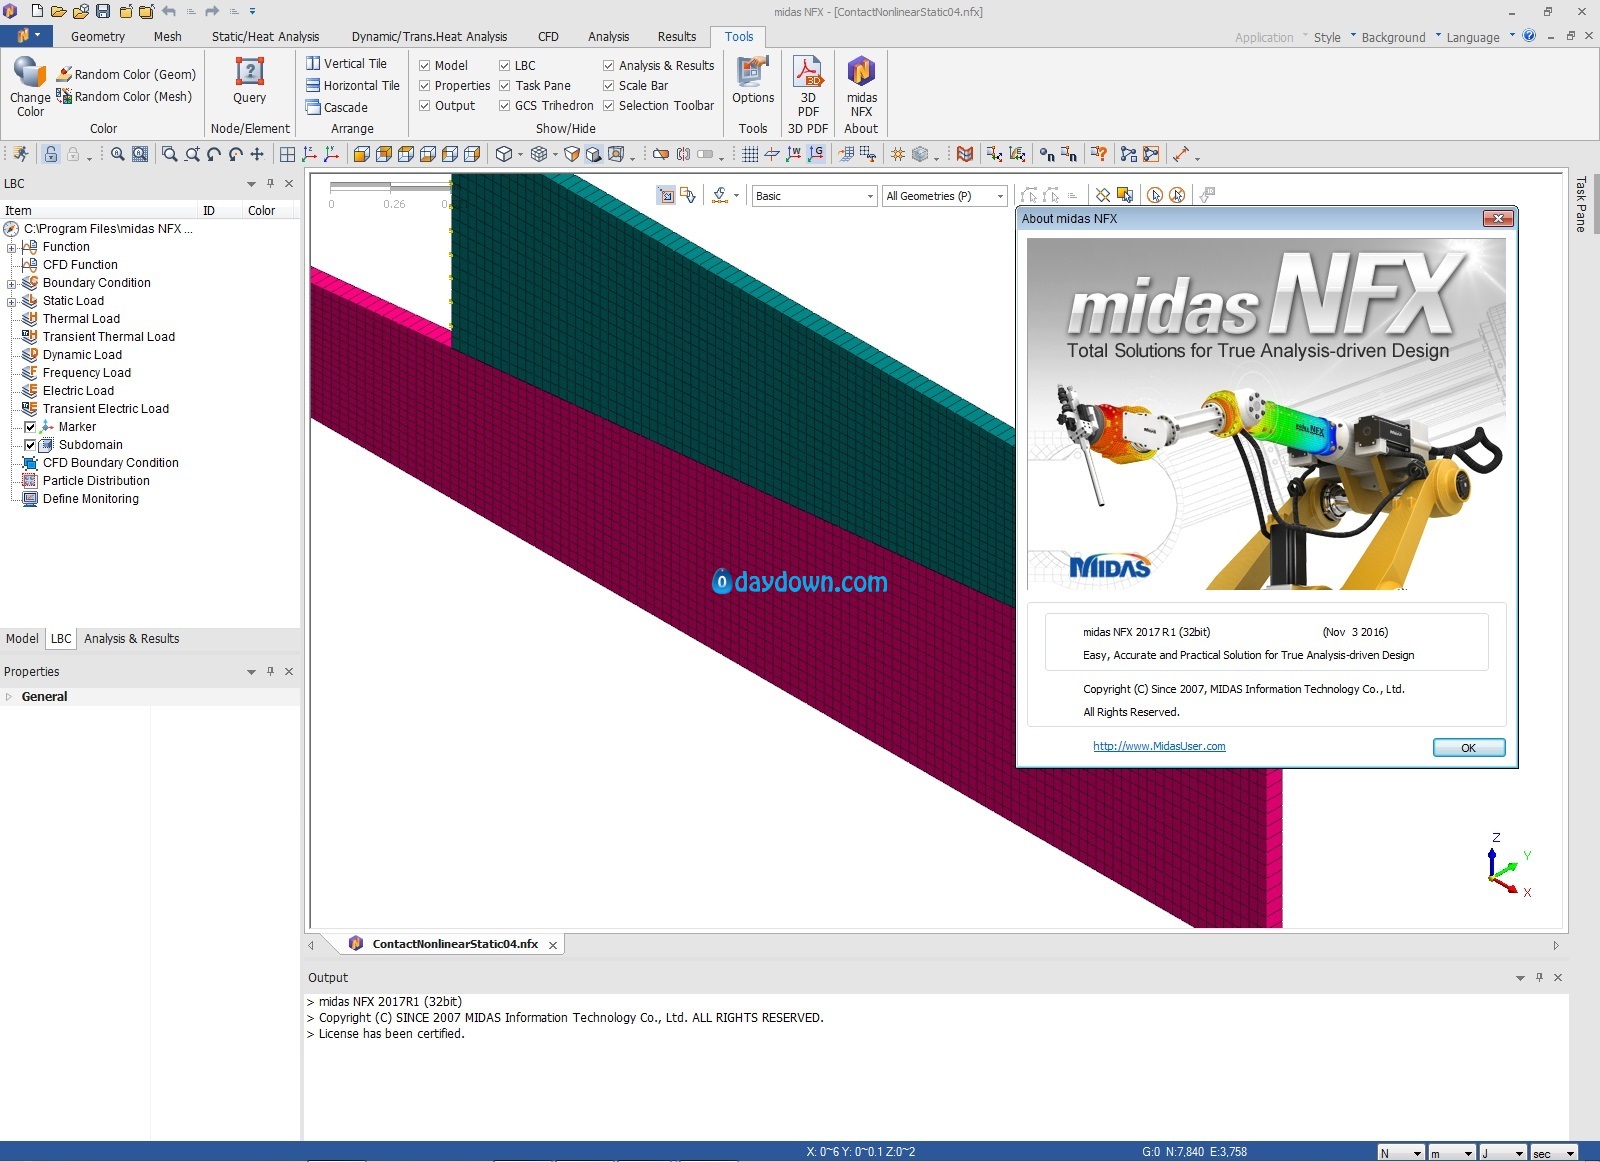Open the Task Pane side tab
Screen dimensions: 1600x1162
tap(1580, 204)
